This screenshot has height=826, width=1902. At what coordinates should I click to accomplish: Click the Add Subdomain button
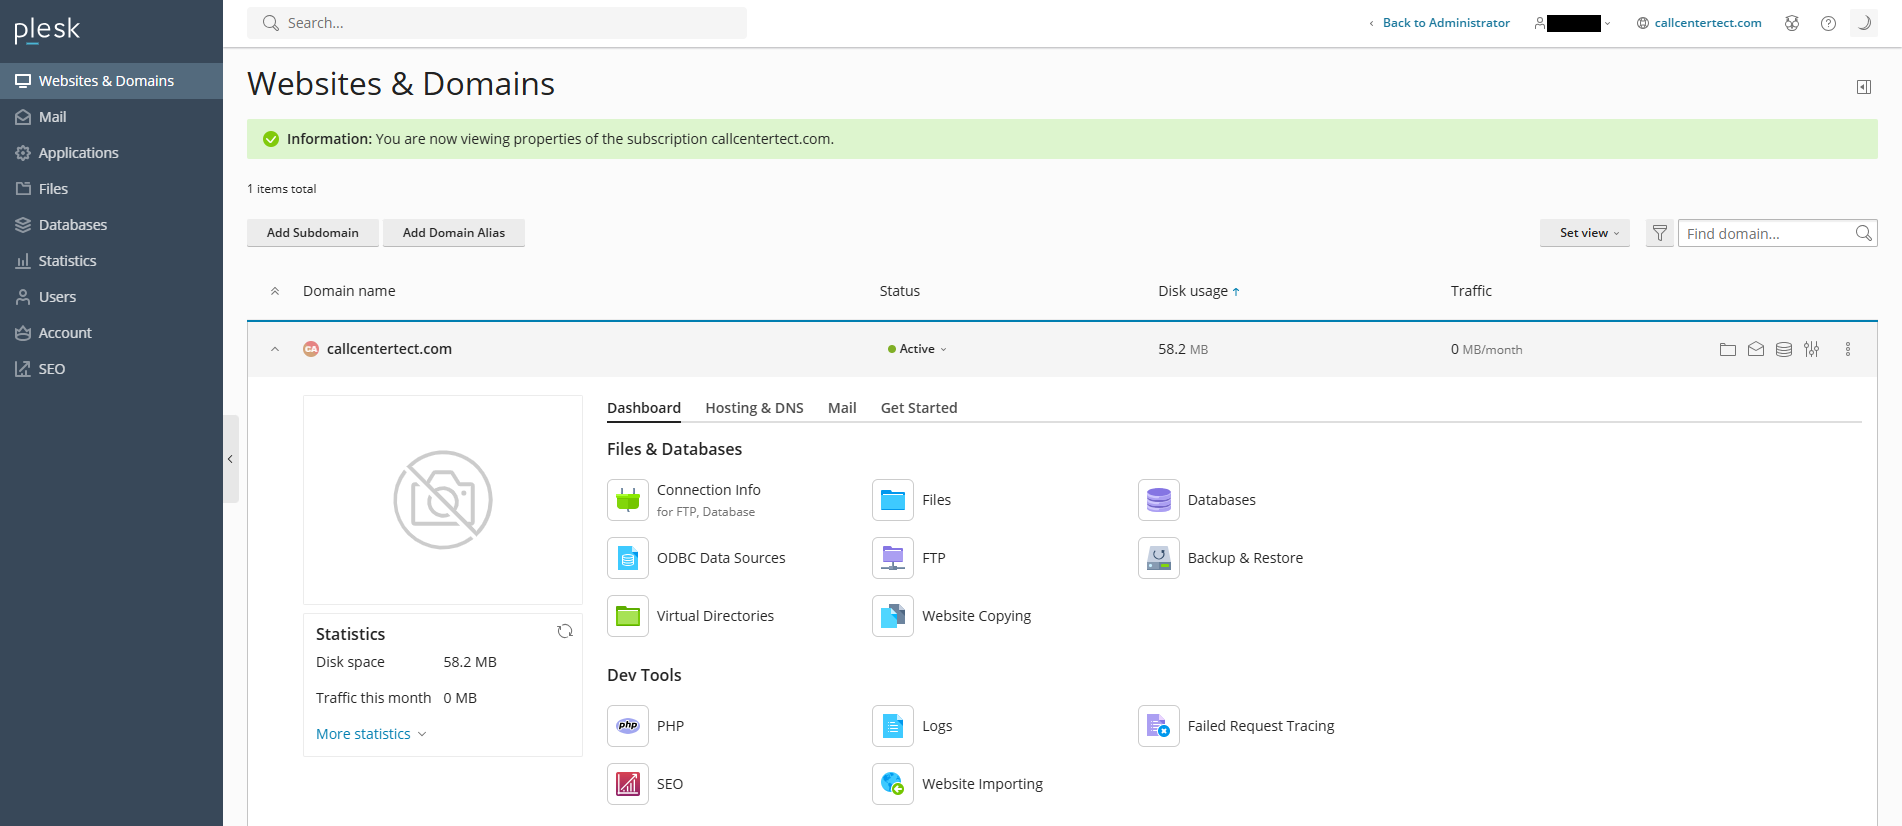[312, 233]
